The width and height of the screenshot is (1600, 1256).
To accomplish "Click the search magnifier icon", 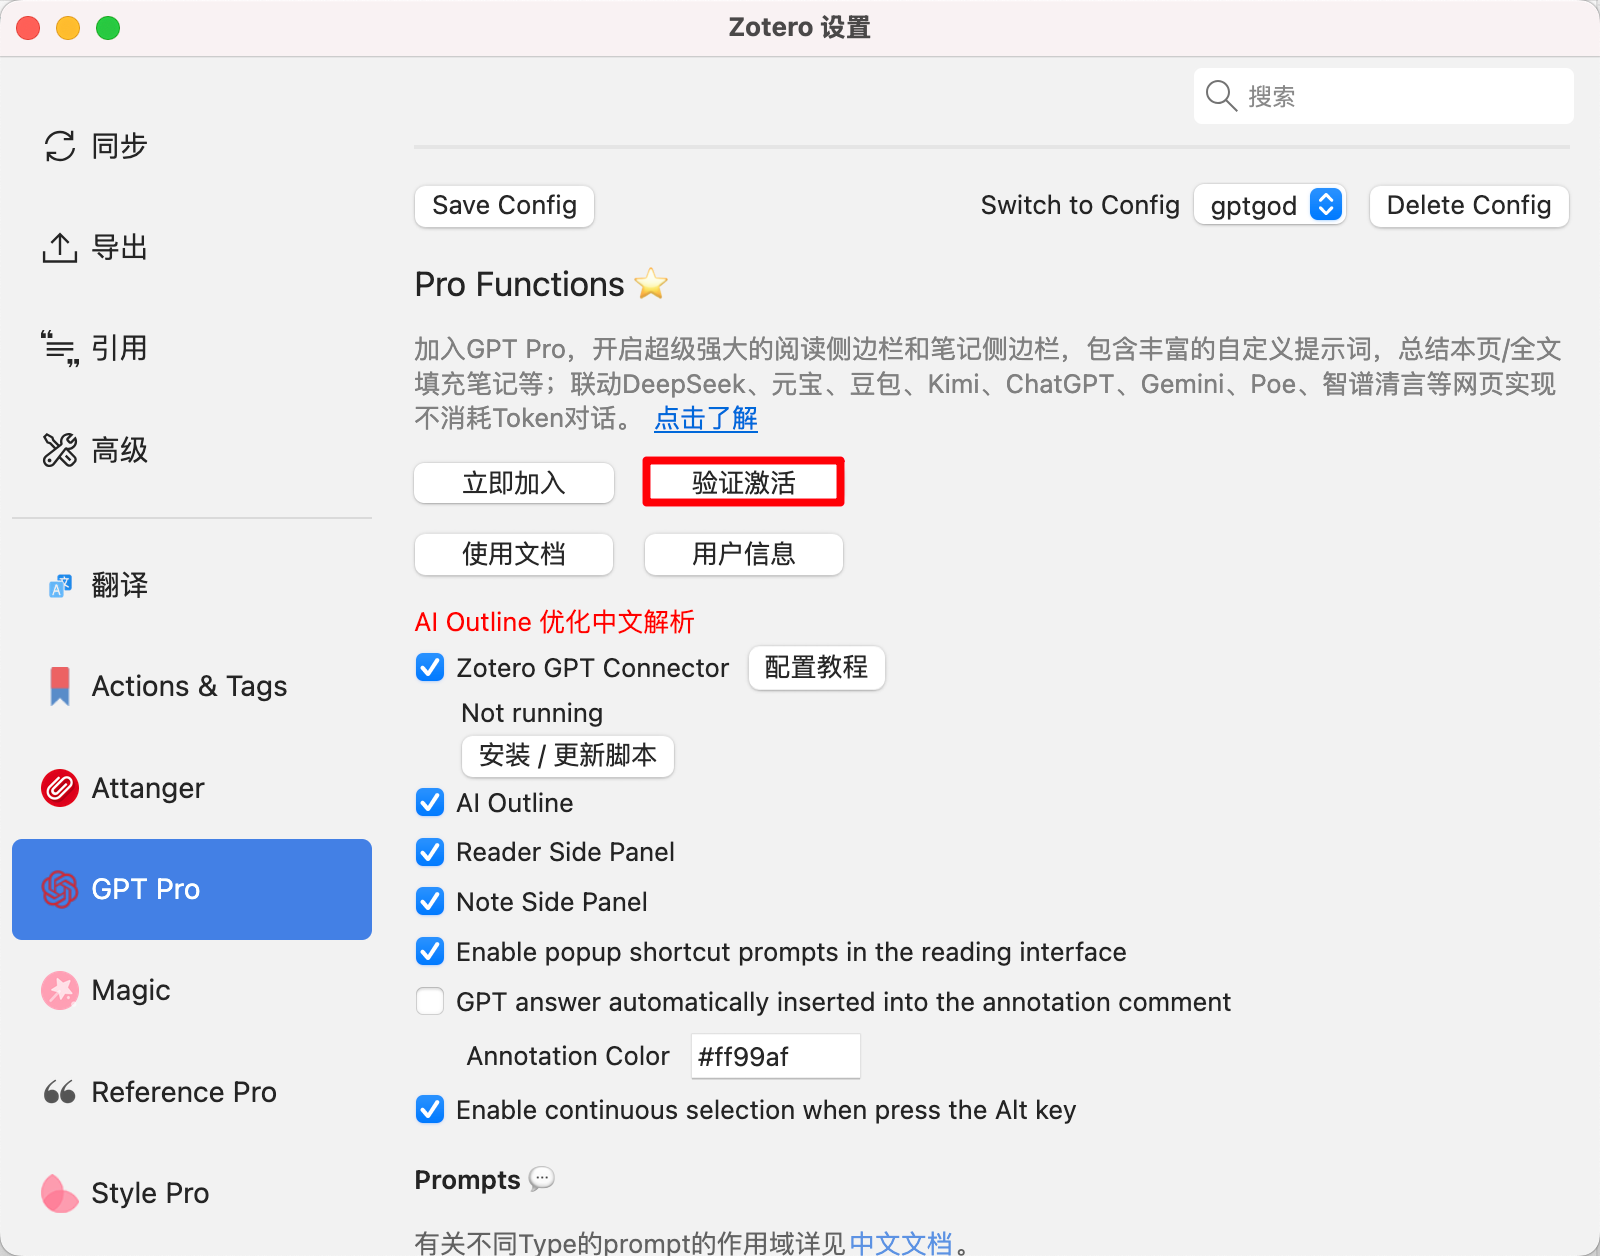I will click(x=1221, y=96).
